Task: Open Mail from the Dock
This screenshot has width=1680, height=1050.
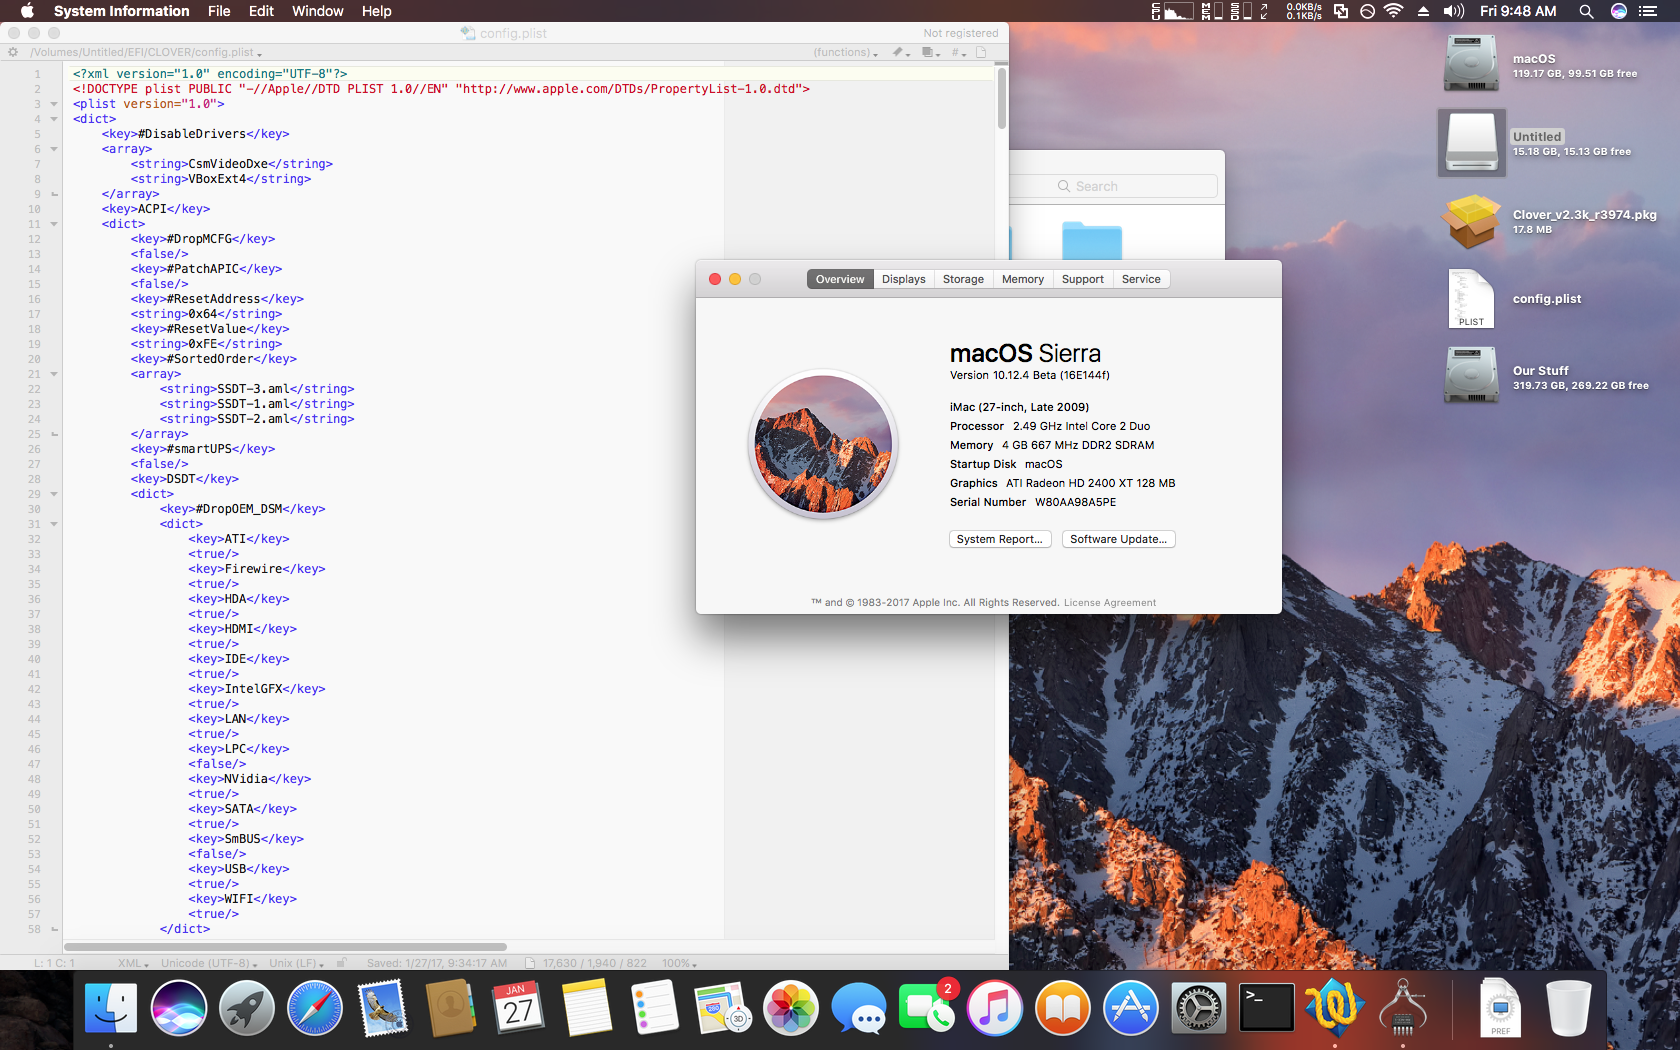Action: pos(383,1008)
